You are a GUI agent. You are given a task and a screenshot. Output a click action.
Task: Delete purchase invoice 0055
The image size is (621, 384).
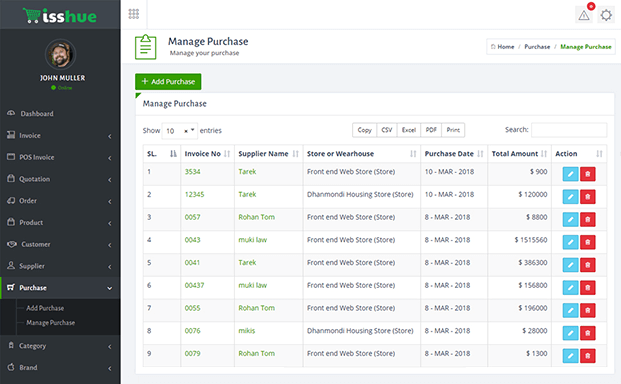pos(588,310)
